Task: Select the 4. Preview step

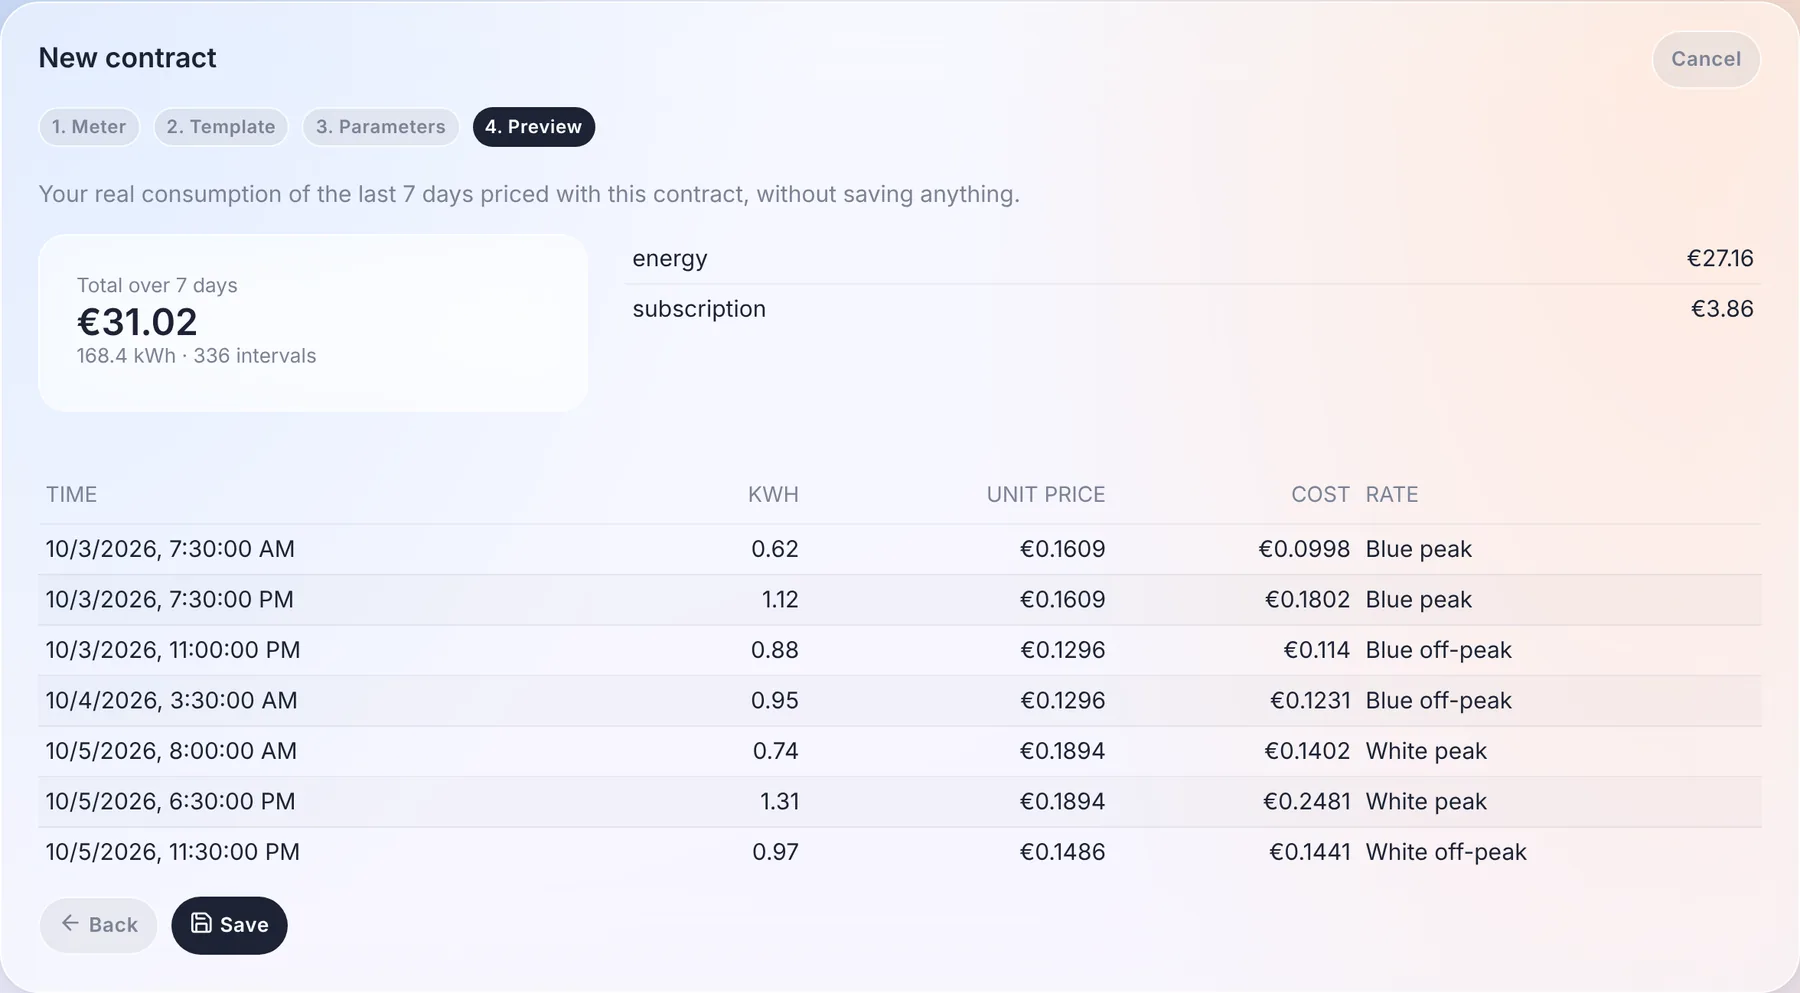Action: click(534, 127)
